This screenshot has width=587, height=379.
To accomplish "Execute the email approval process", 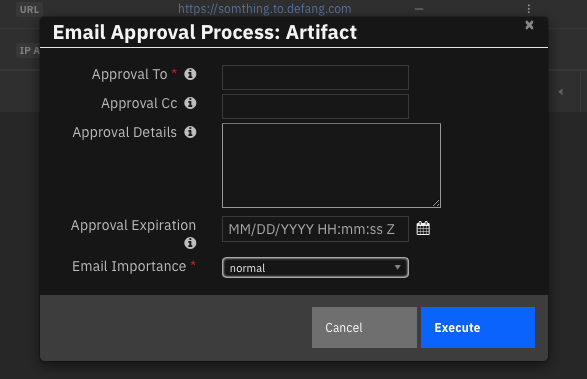I will [x=478, y=328].
